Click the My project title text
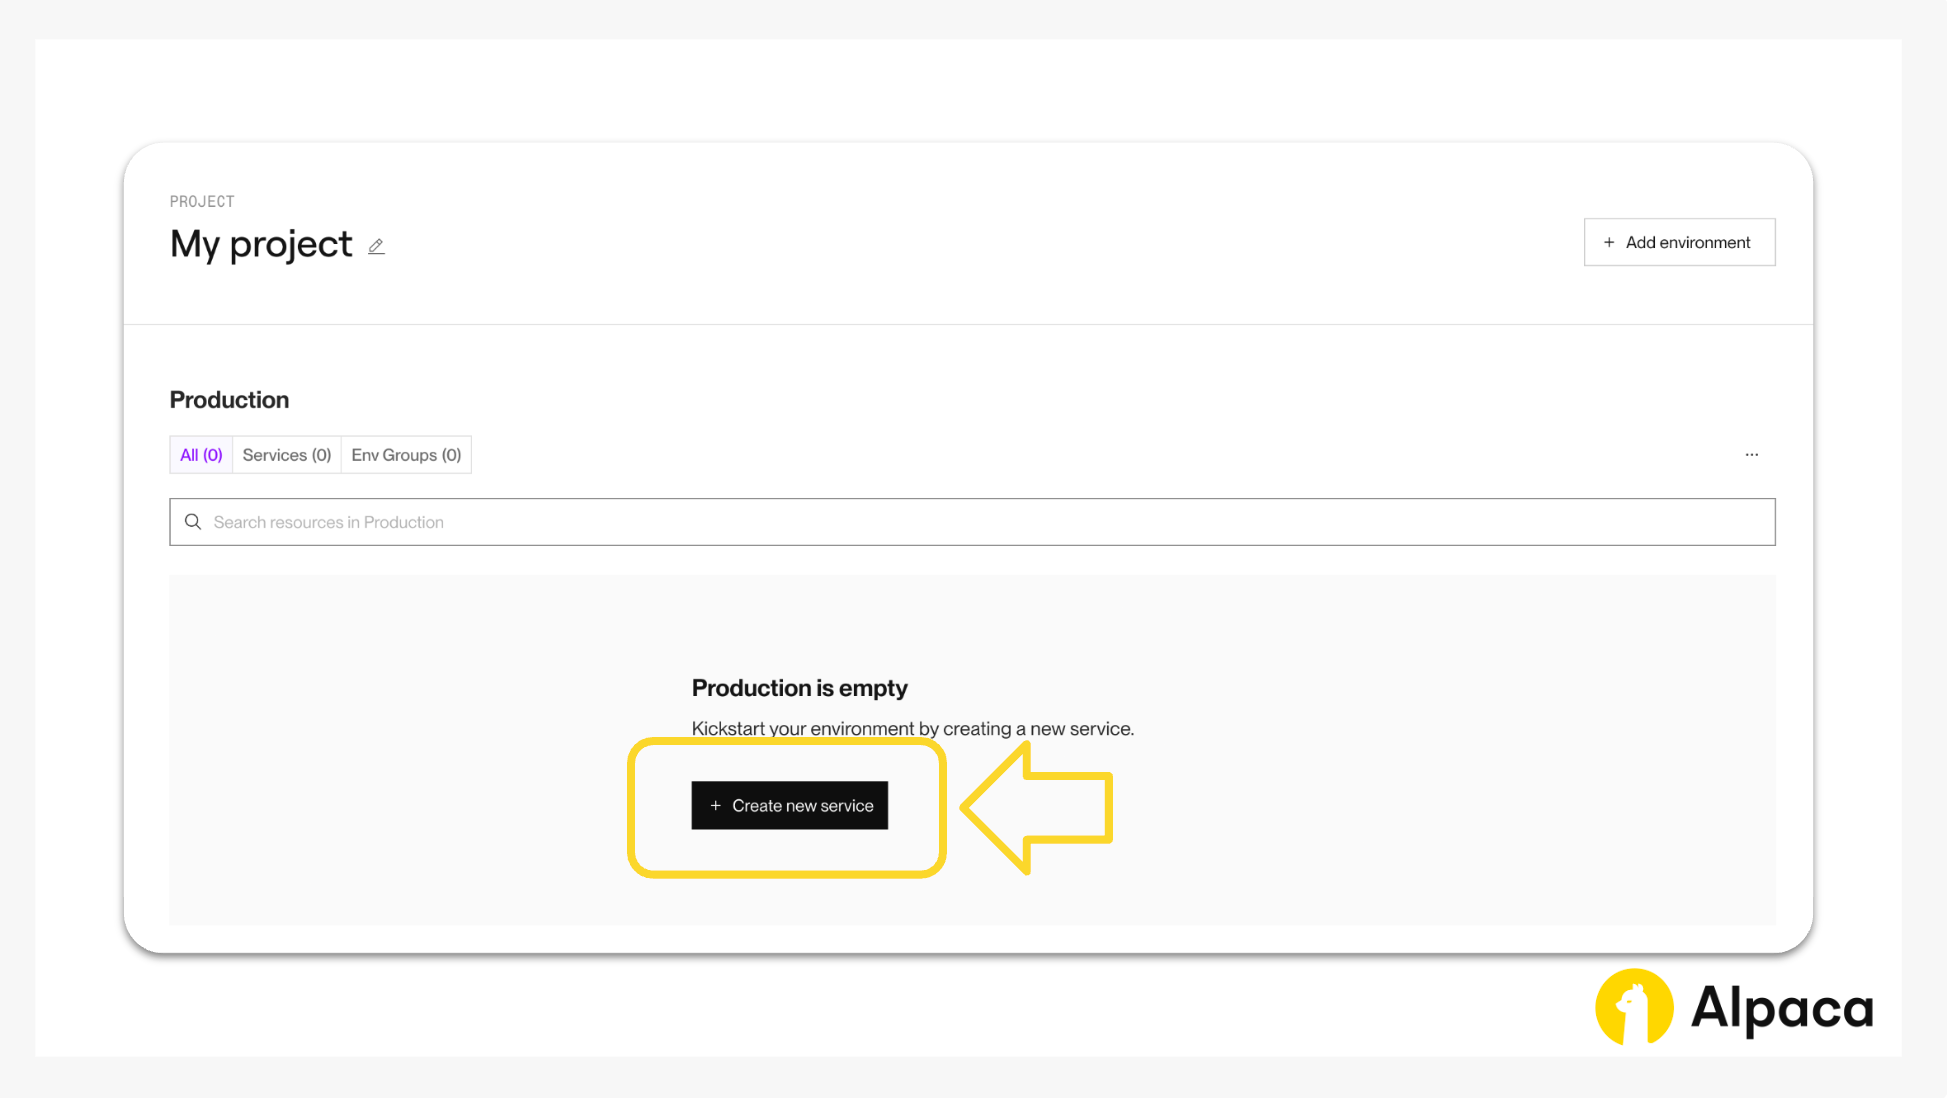1947x1098 pixels. [x=261, y=245]
